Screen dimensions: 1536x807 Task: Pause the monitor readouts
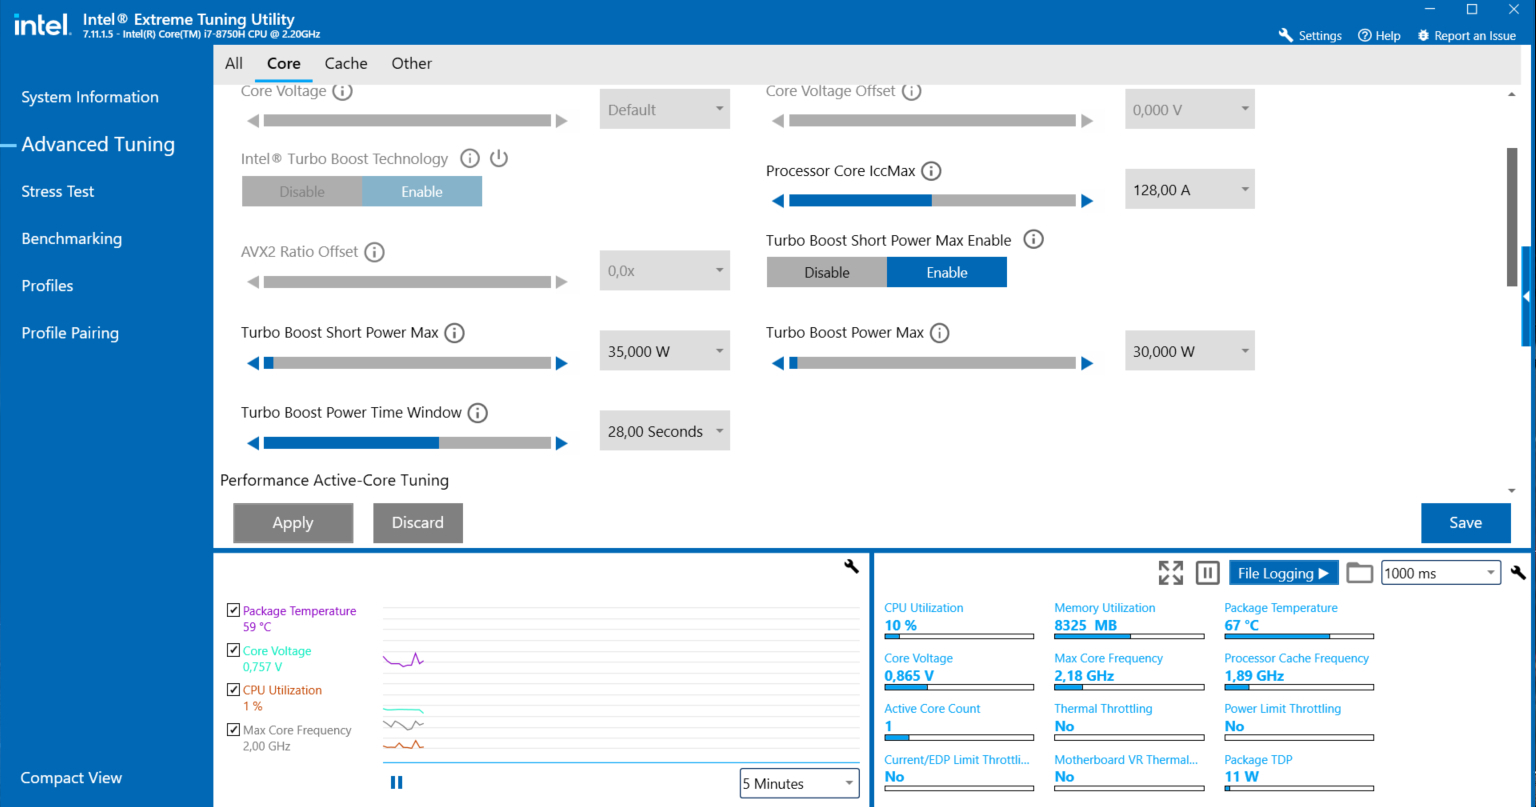[1208, 573]
